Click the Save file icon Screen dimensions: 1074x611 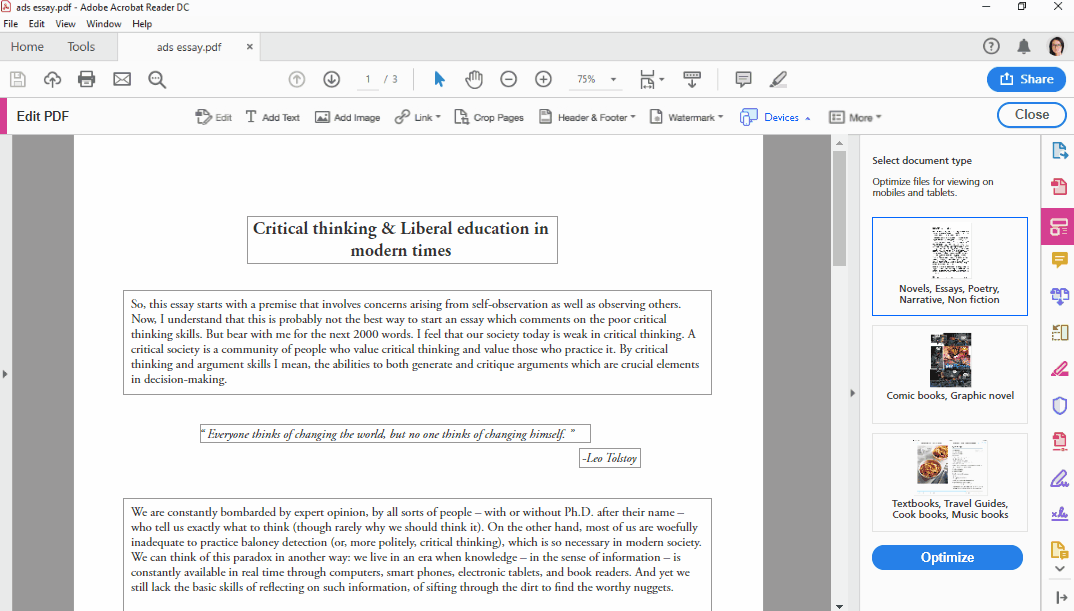click(18, 79)
